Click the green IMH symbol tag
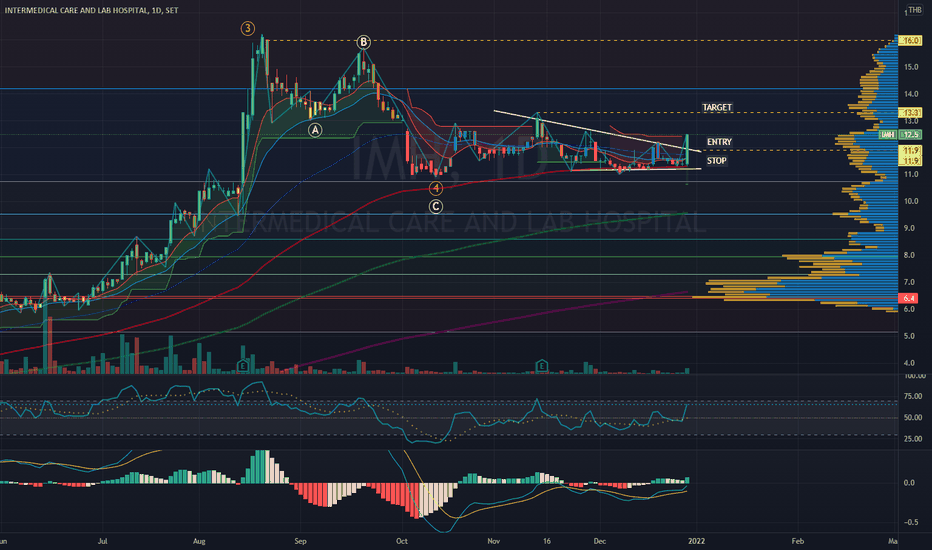This screenshot has width=932, height=550. [888, 135]
